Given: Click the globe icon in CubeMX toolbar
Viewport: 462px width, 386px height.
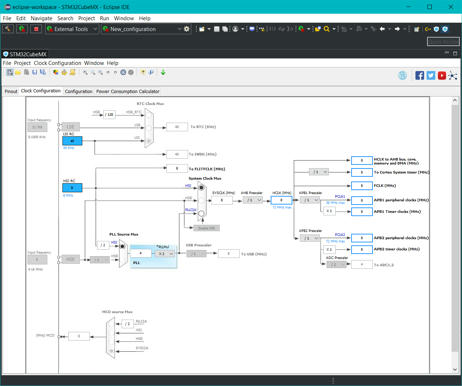Looking at the screenshot, I should tap(402, 75).
